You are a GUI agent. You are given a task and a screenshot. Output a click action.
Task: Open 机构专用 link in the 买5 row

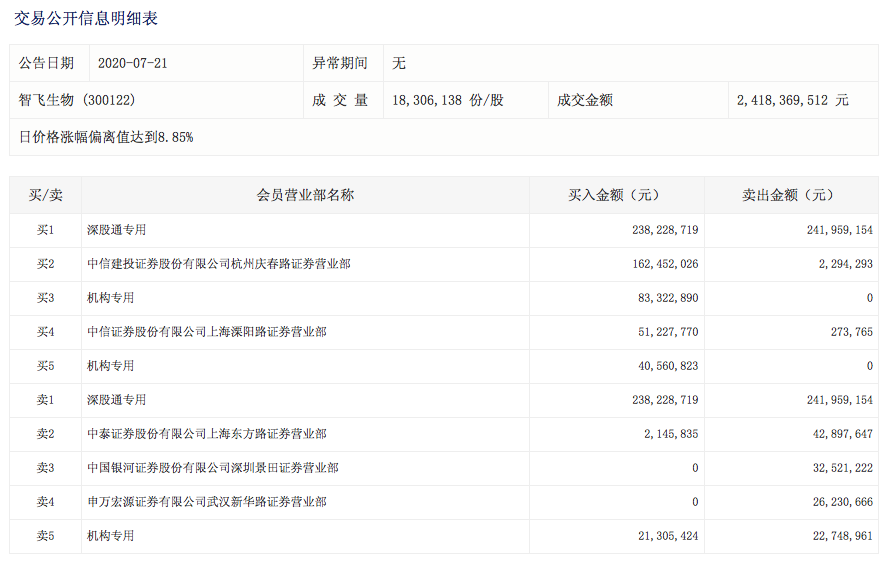pos(110,366)
